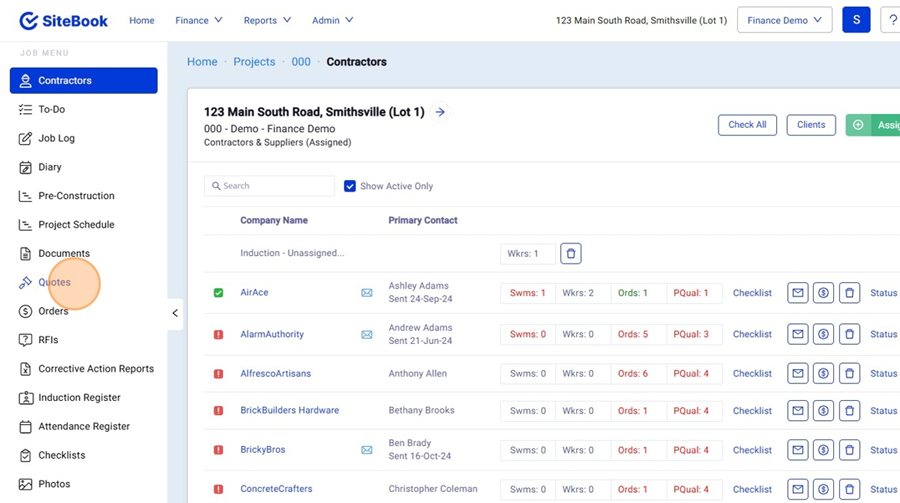Click the trash icon in Induction Unassigned row

(571, 254)
